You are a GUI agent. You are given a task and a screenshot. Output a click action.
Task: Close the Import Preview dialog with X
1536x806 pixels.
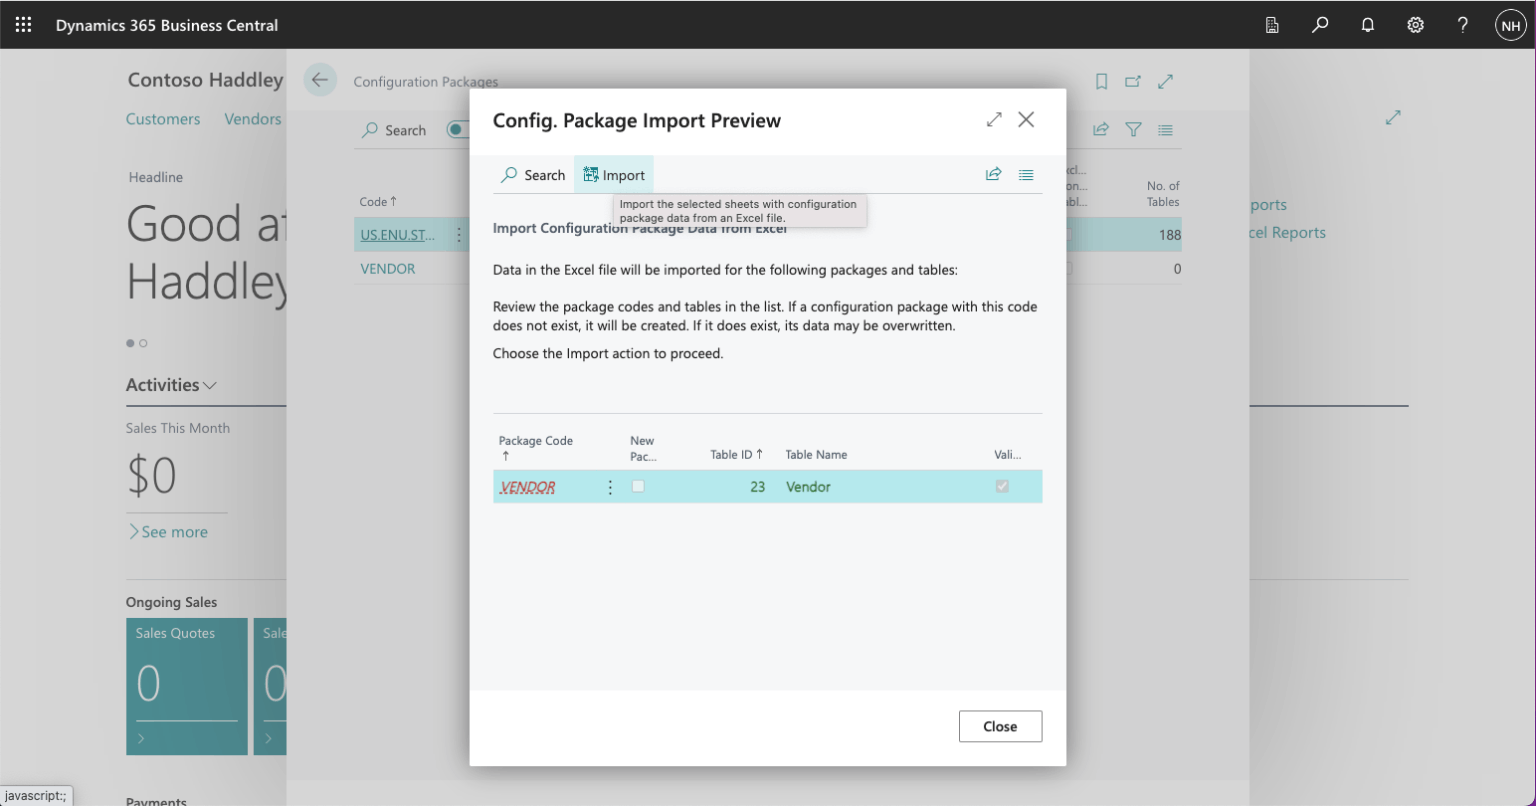point(1026,119)
